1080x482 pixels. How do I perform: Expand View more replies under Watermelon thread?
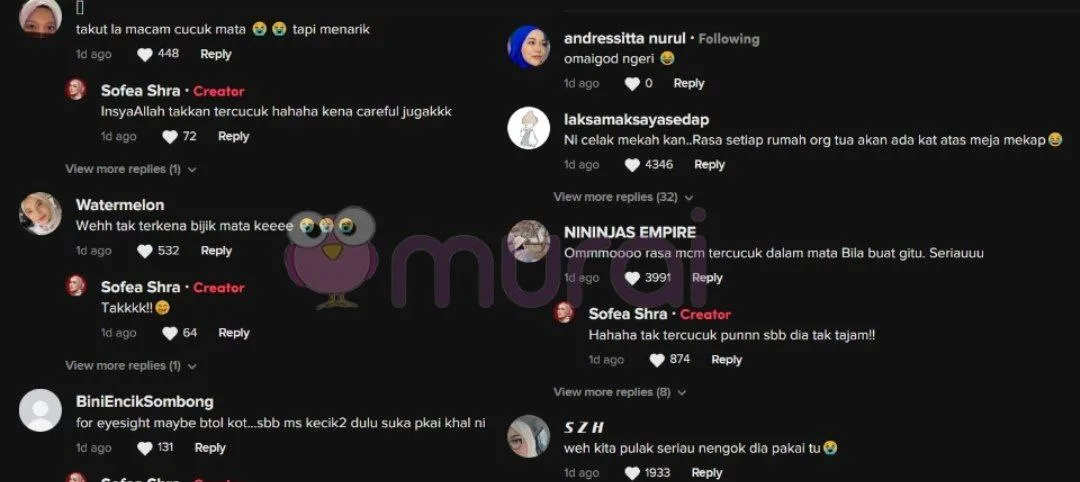(131, 366)
